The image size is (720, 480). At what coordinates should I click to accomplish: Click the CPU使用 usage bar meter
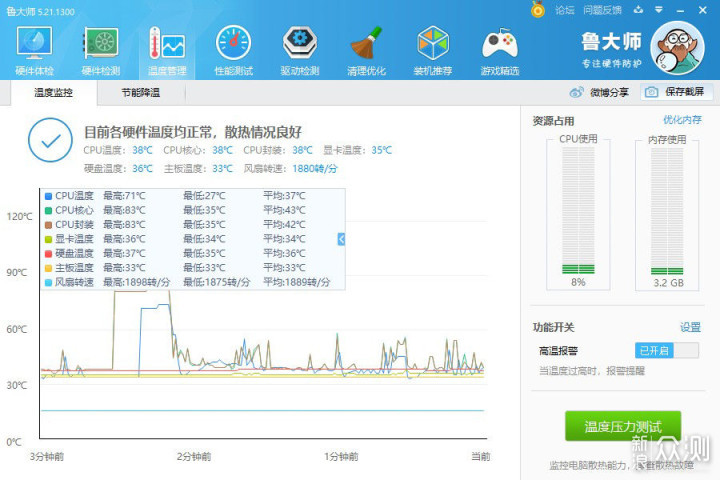coord(578,211)
